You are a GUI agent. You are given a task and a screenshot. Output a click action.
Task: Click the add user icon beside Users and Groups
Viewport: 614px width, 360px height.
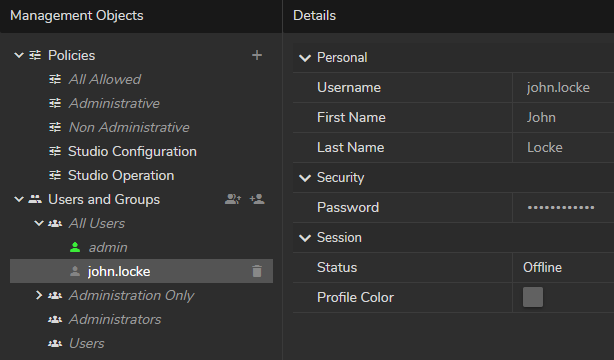(x=257, y=199)
